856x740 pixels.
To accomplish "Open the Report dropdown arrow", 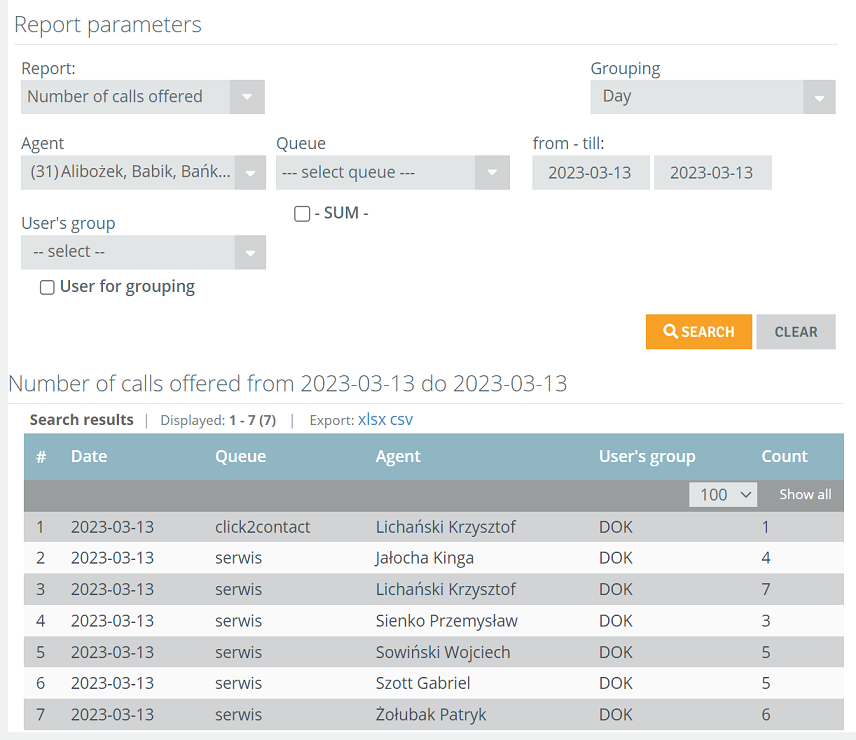I will tap(247, 97).
